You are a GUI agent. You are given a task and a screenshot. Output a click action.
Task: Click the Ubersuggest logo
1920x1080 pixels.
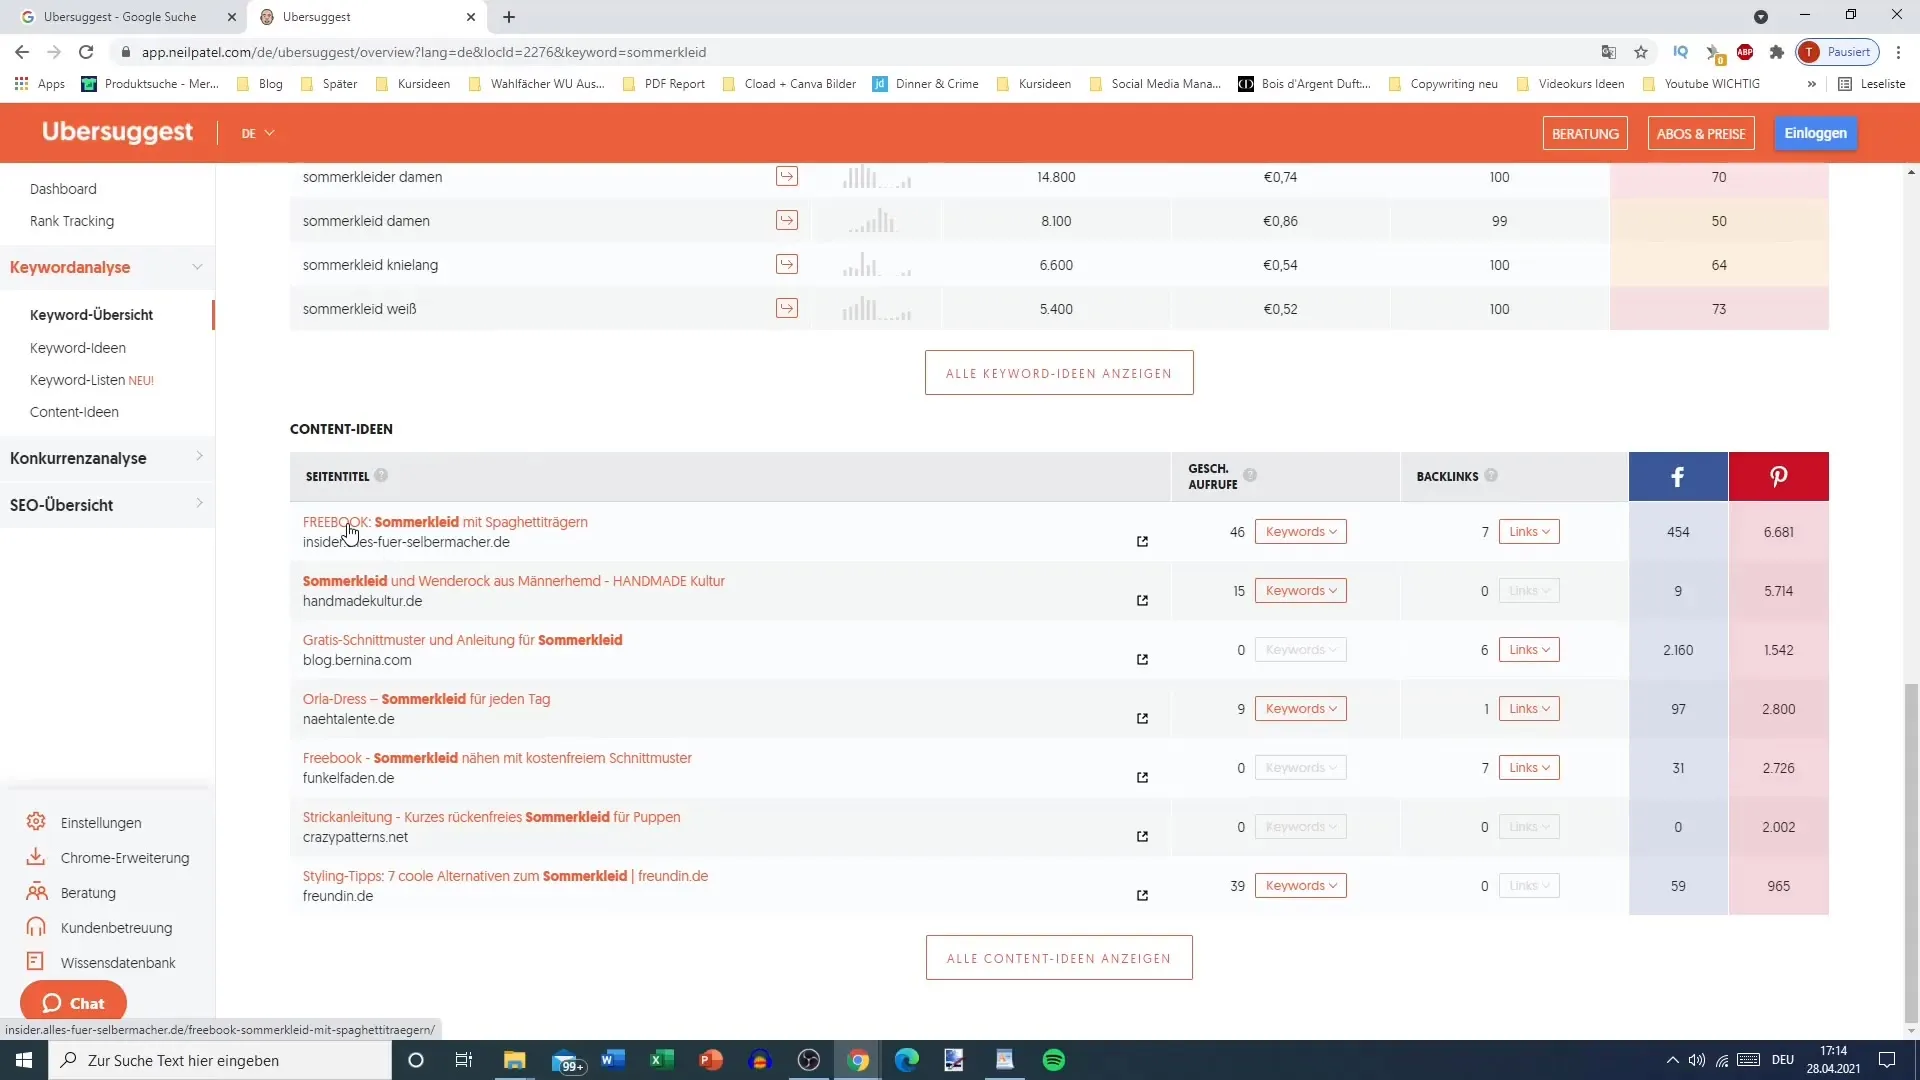point(117,132)
